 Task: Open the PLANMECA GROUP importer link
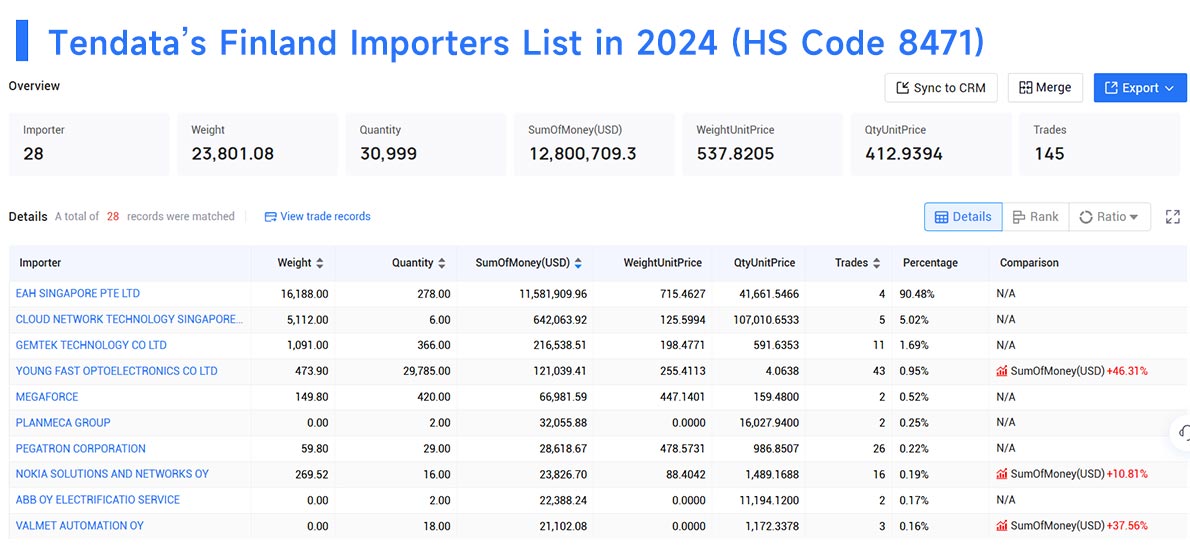(x=63, y=422)
